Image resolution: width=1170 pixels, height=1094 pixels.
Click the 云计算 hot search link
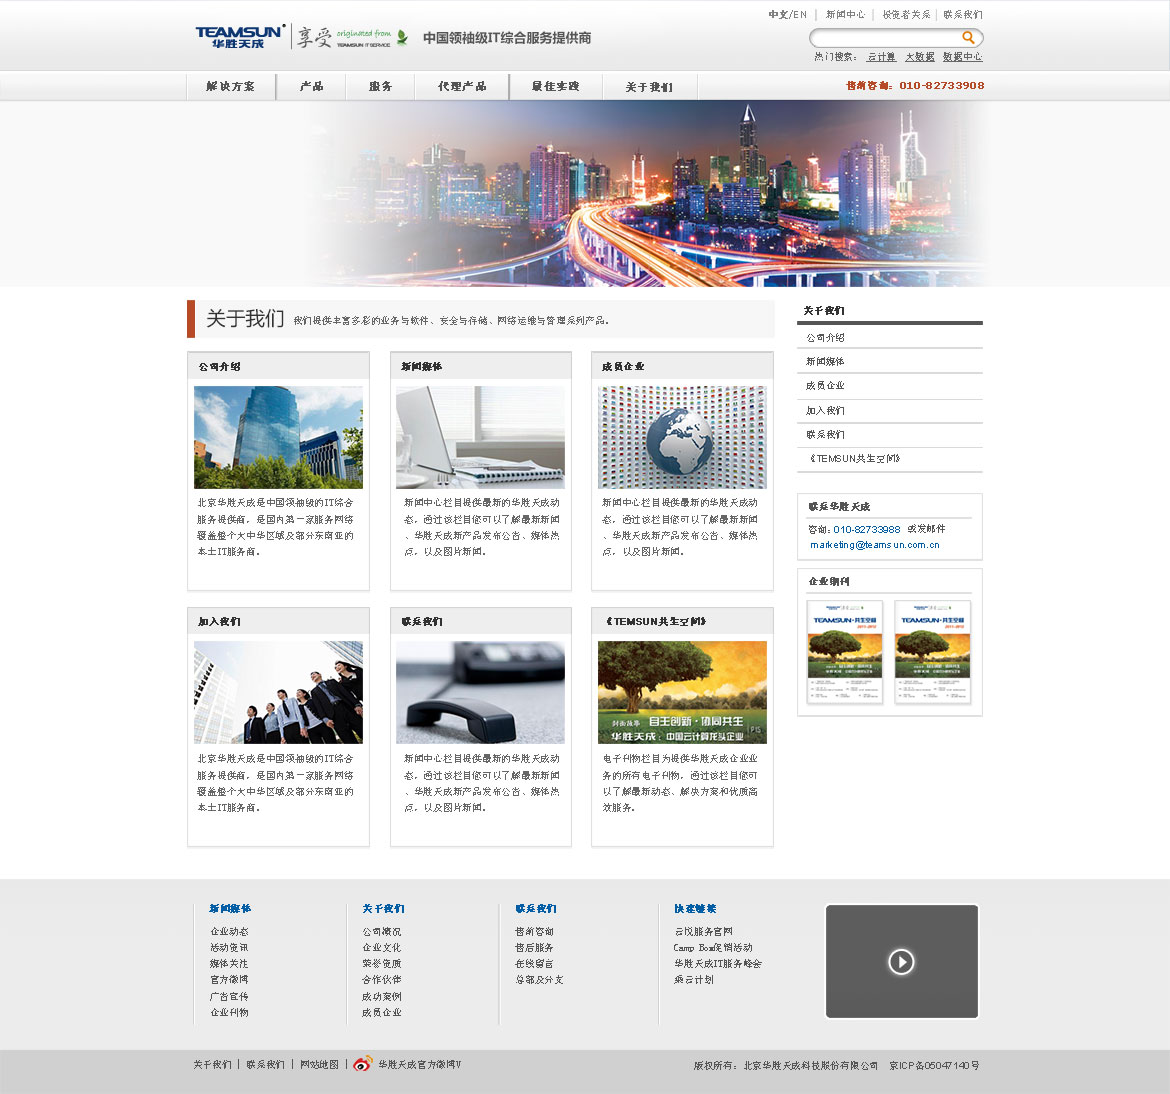click(x=881, y=57)
